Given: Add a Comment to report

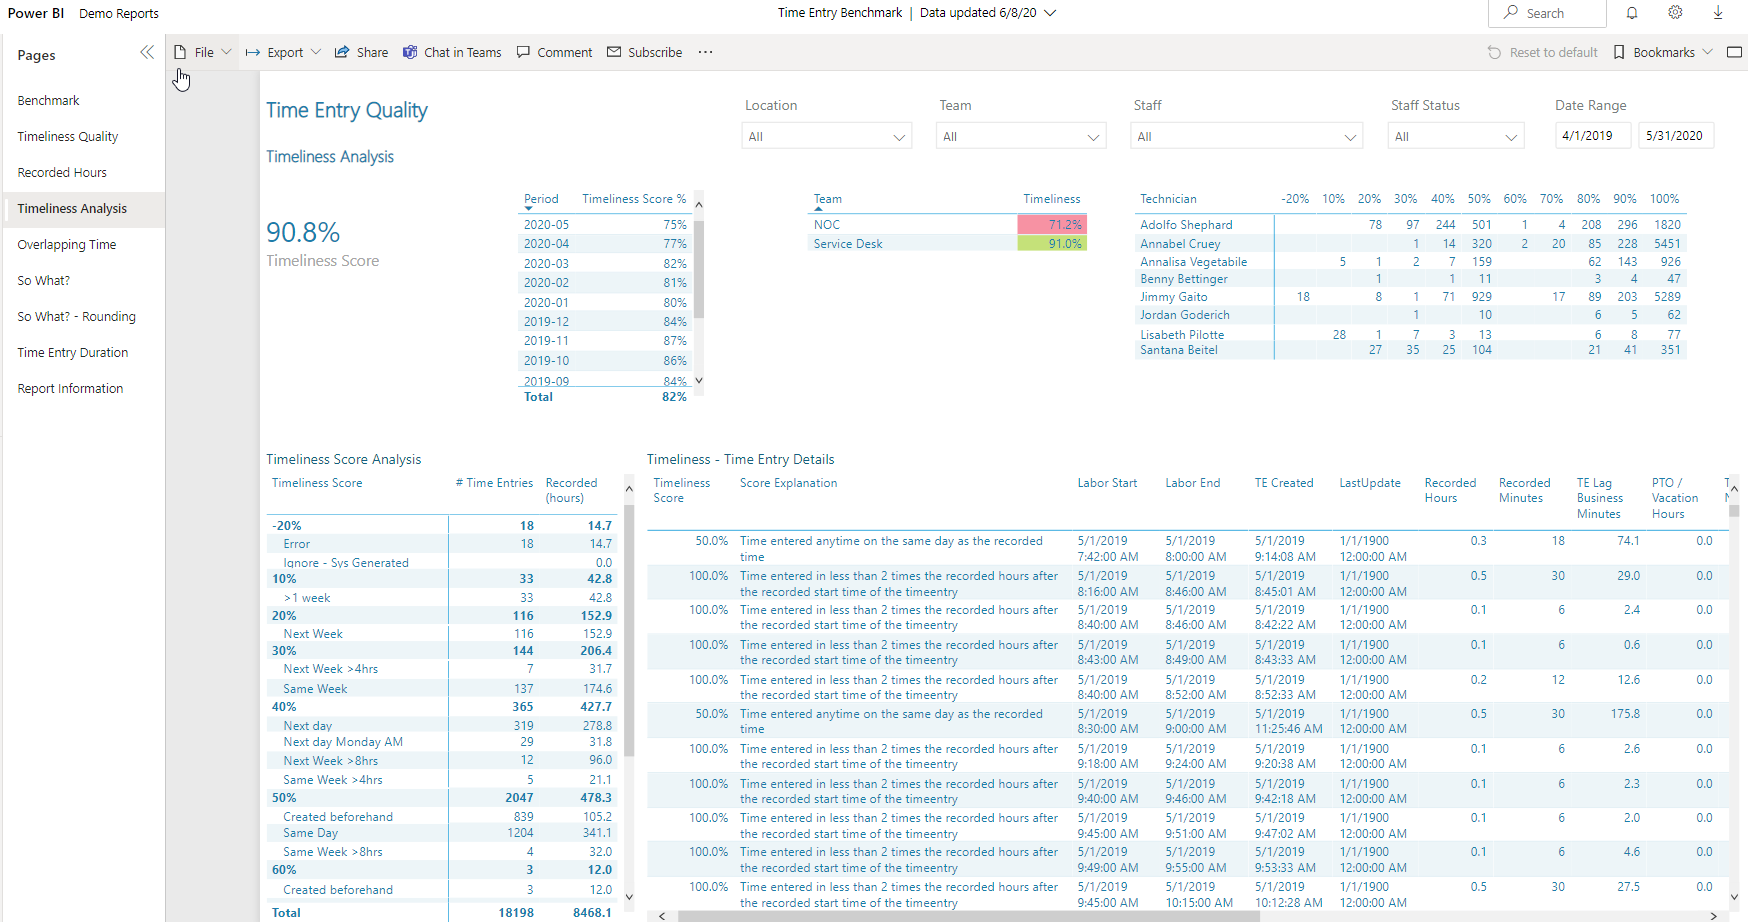Looking at the screenshot, I should (x=554, y=52).
